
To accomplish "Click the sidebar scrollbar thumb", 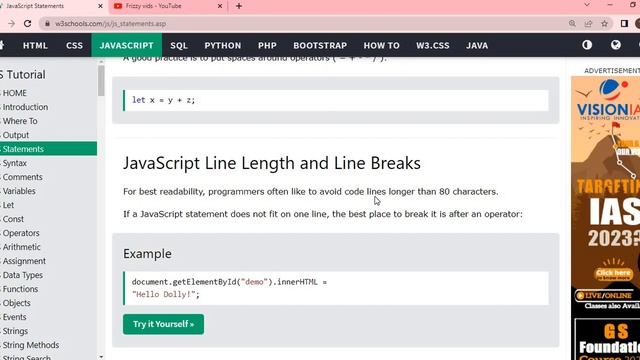I will (x=101, y=81).
